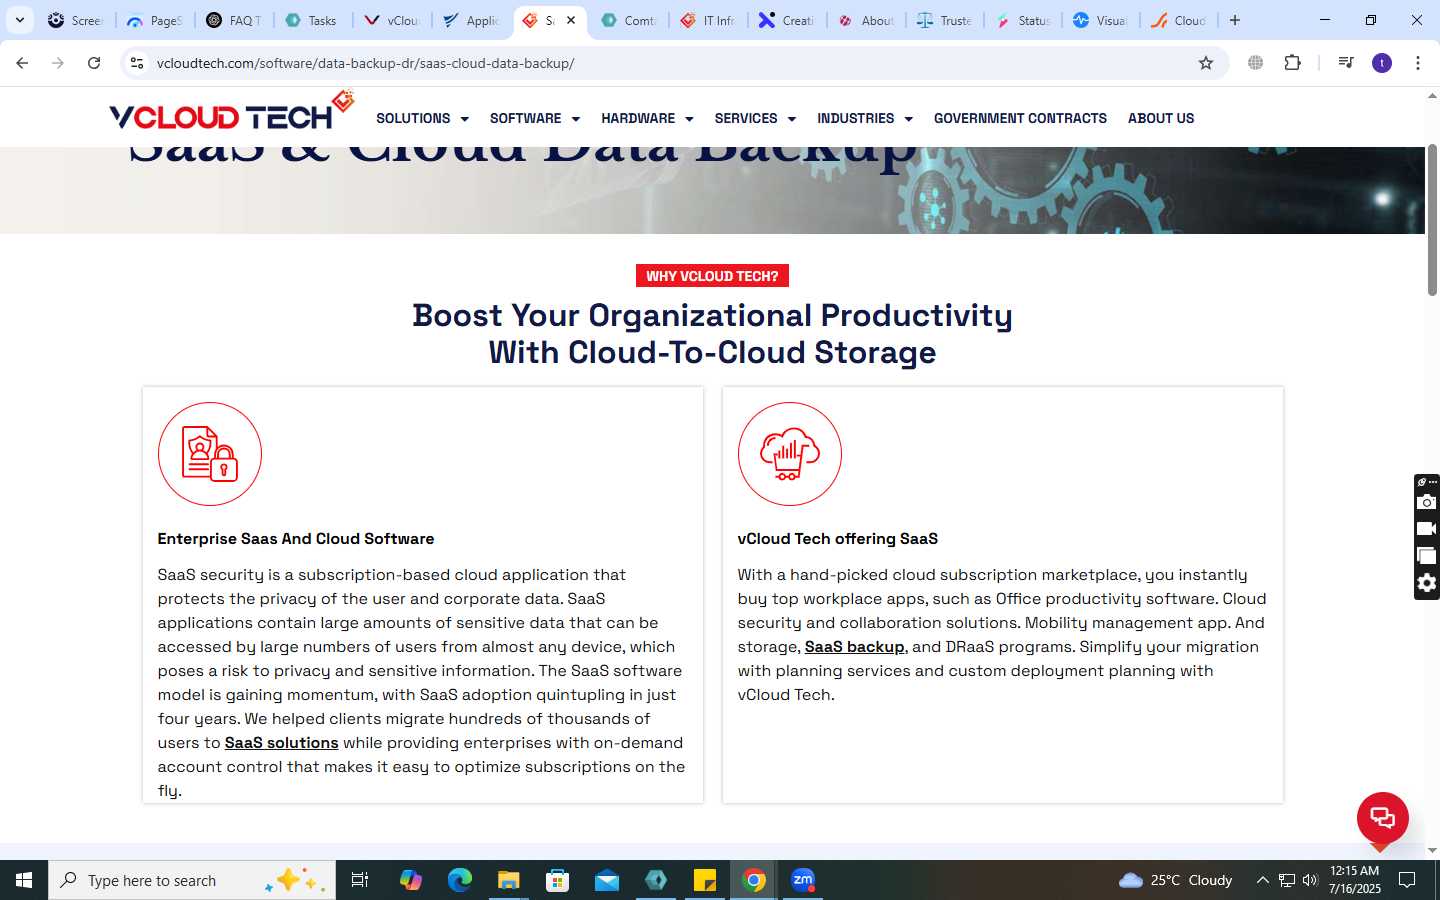The height and width of the screenshot is (900, 1440).
Task: Switch to the Status tab
Action: click(x=1025, y=20)
